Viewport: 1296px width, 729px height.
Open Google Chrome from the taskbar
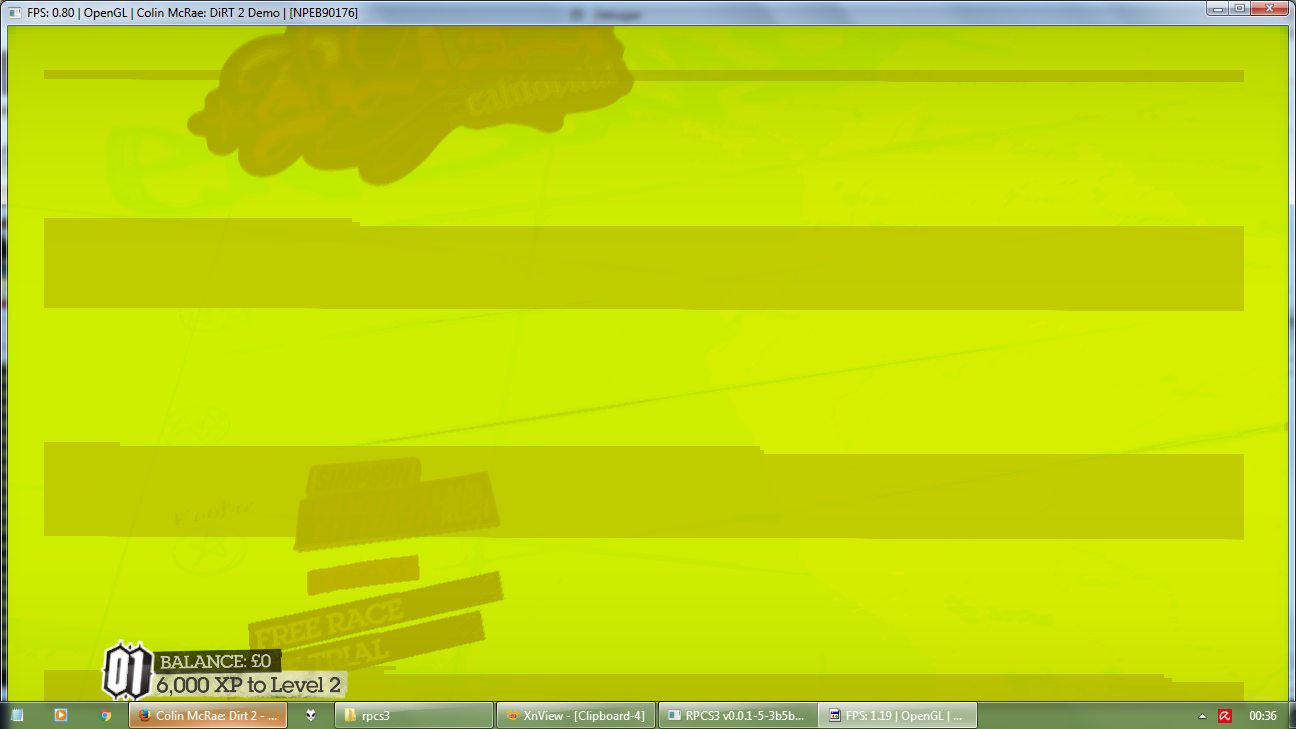coord(105,715)
